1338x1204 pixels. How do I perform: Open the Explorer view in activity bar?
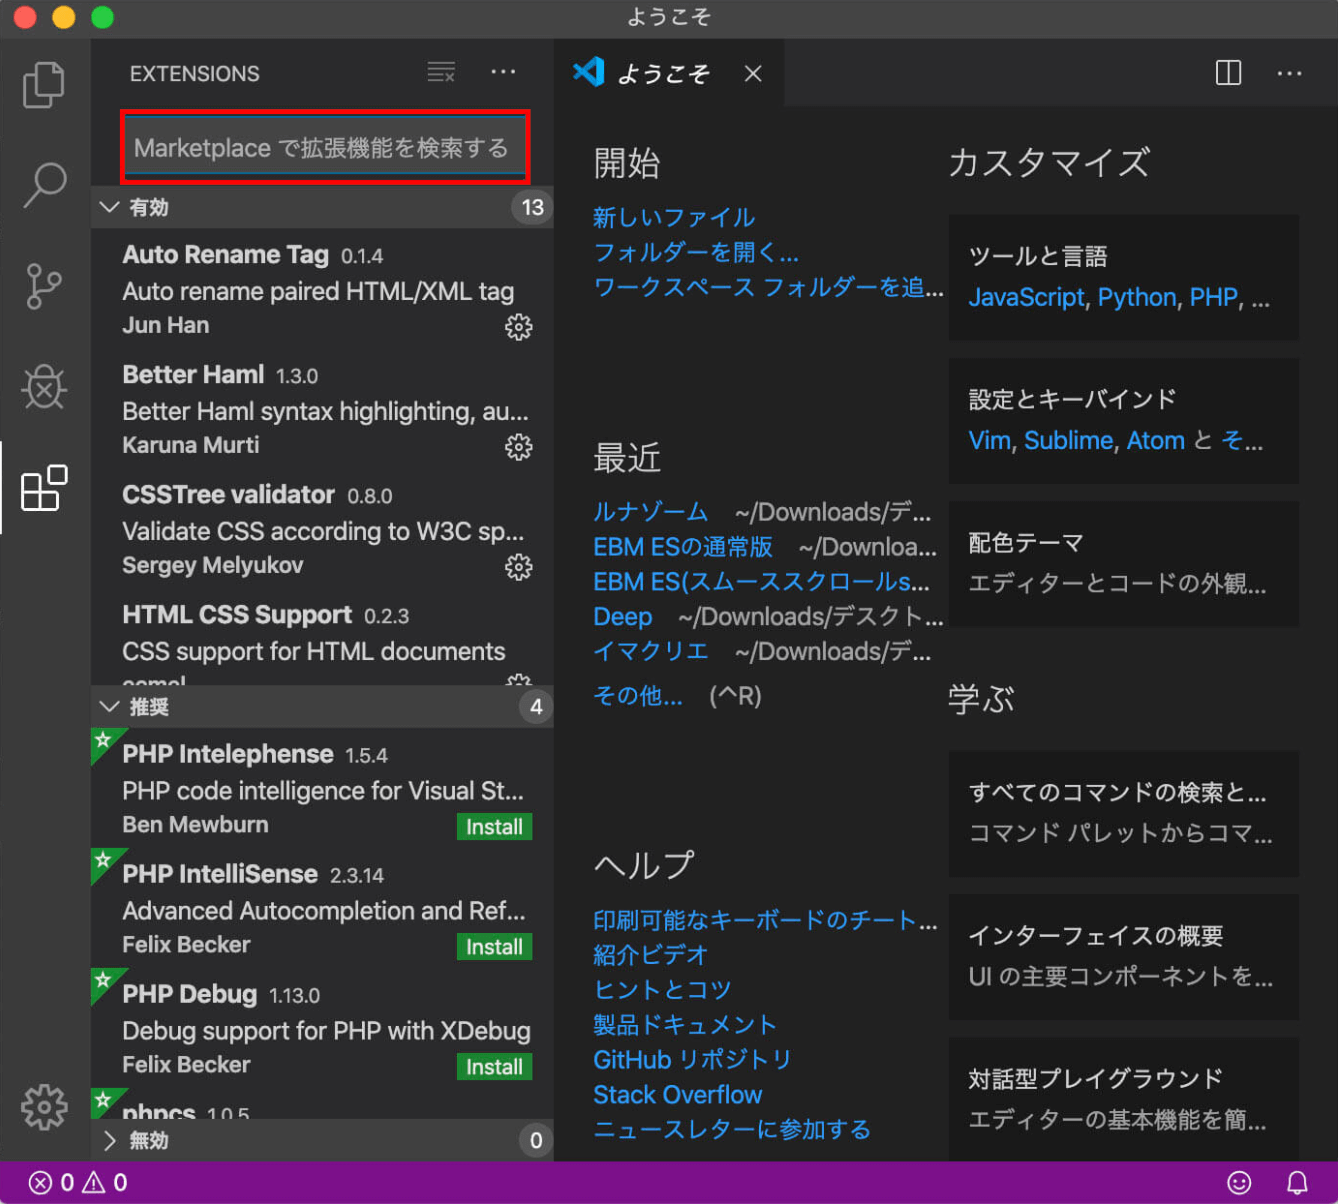(44, 85)
